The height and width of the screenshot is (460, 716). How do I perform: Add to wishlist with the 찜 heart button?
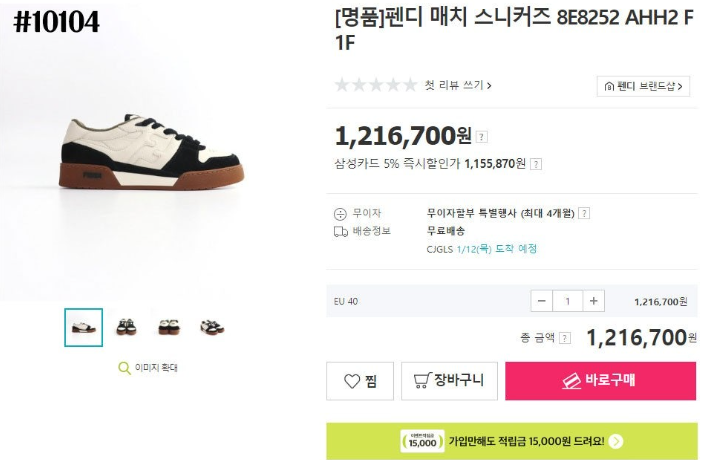click(x=360, y=381)
